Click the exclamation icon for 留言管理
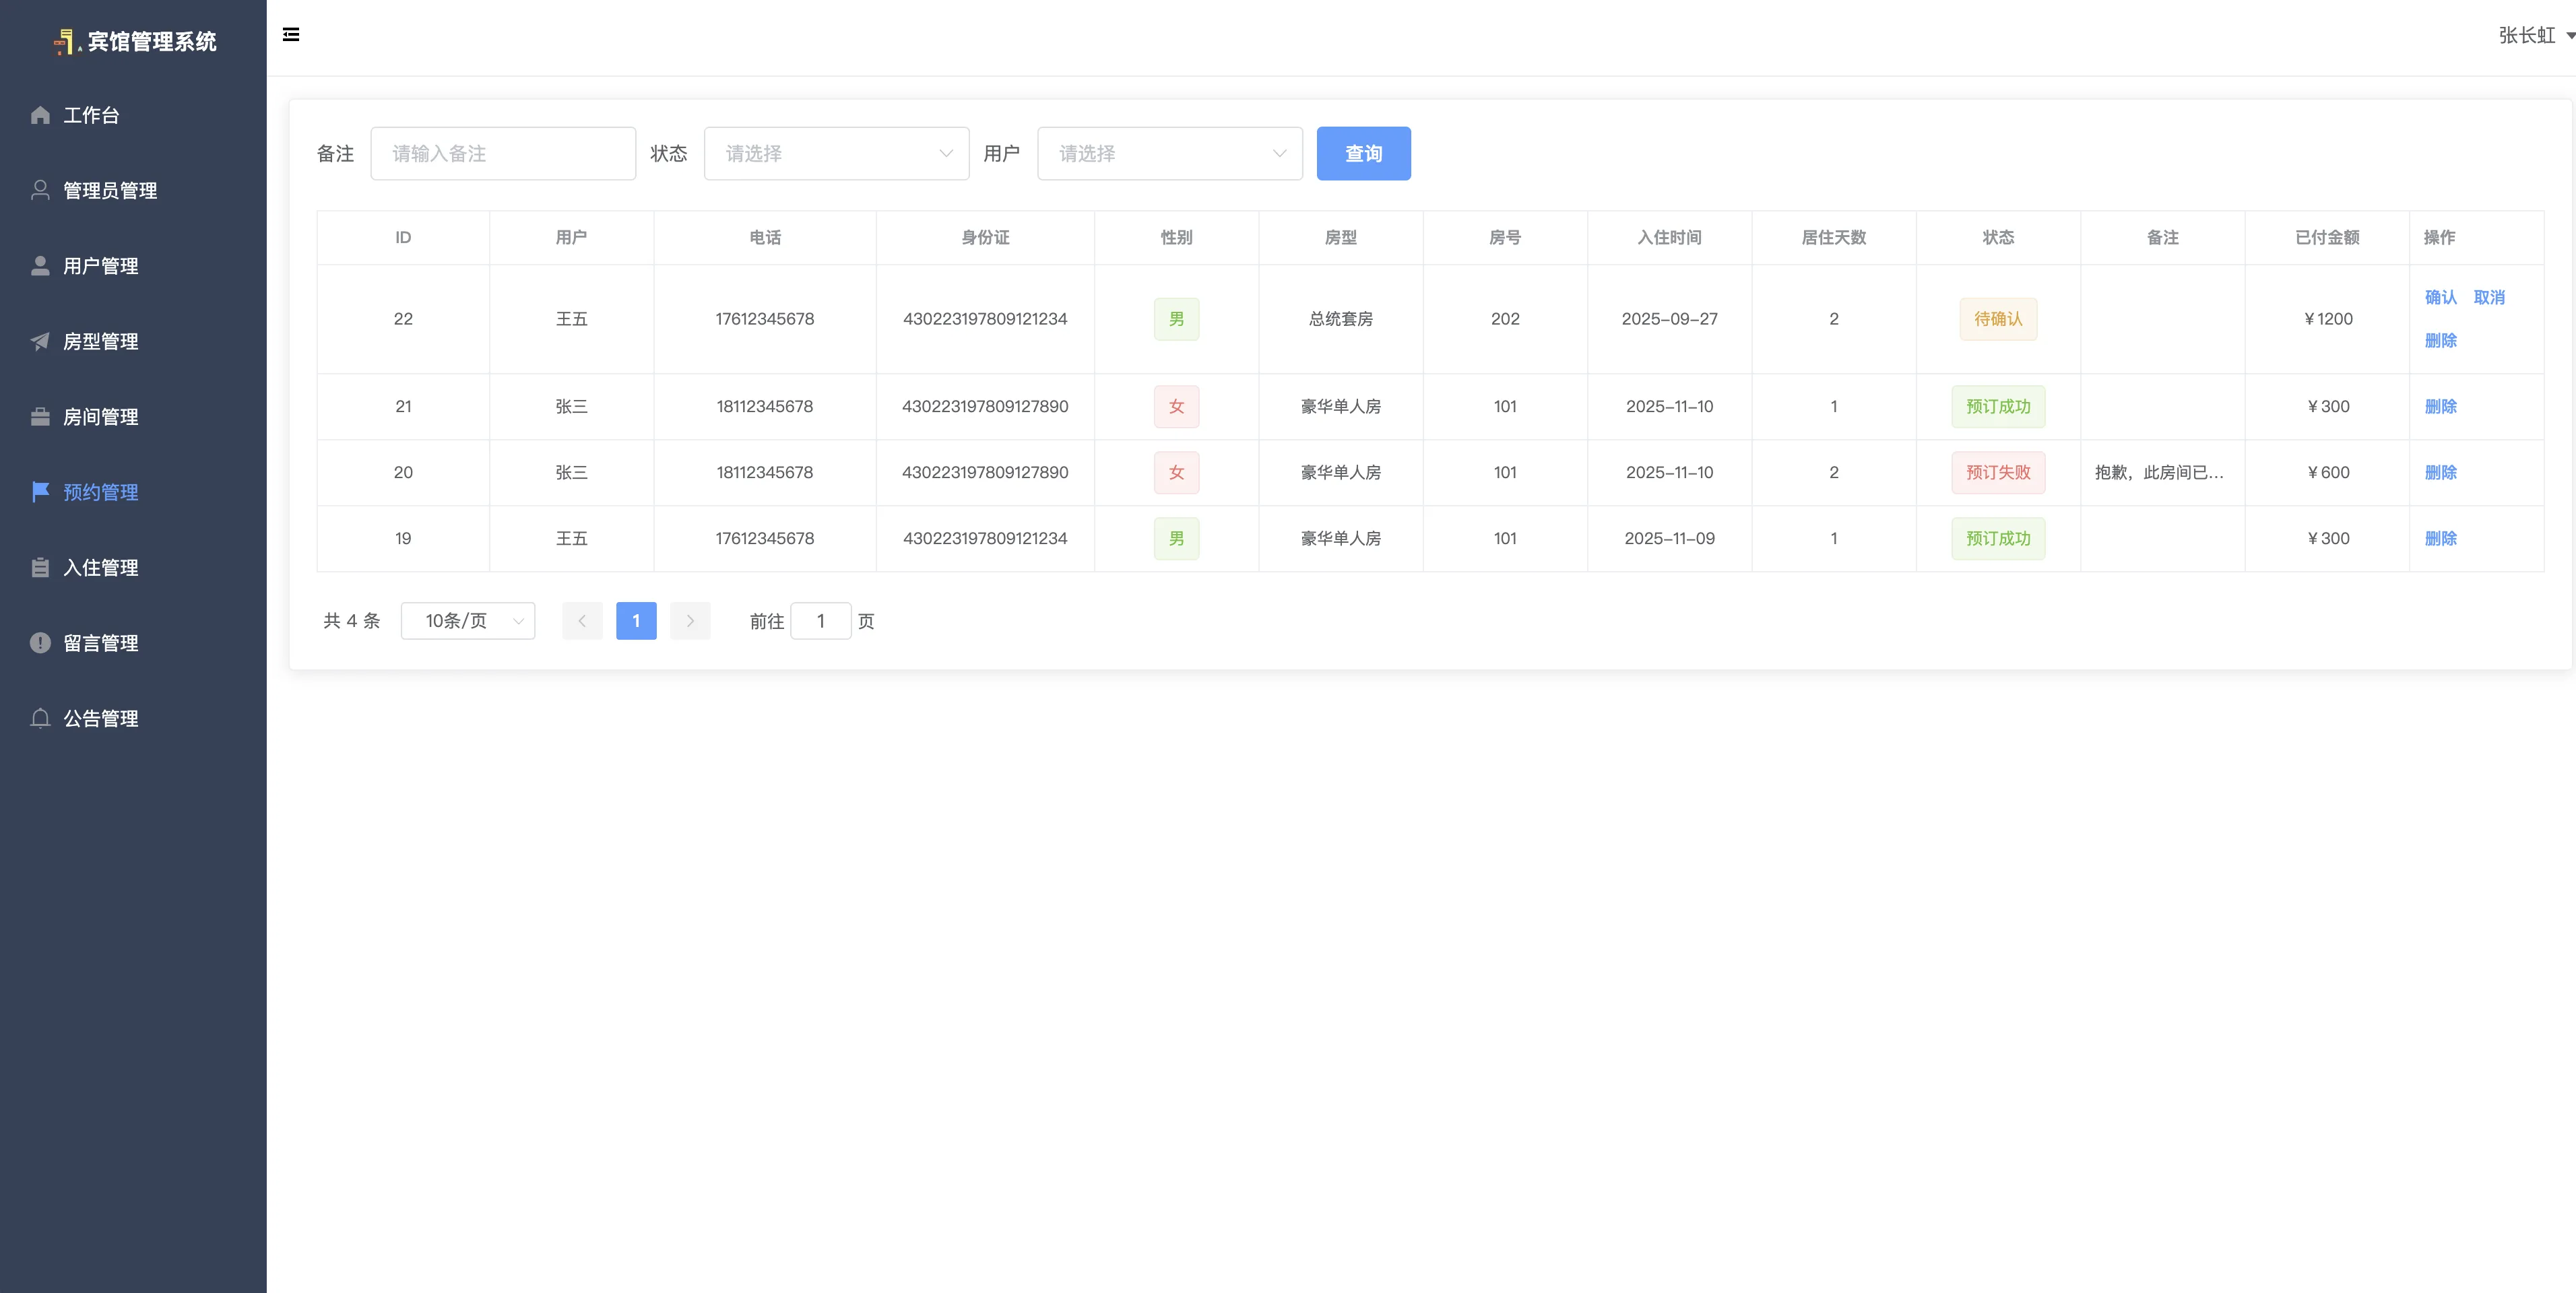2576x1293 pixels. tap(40, 642)
